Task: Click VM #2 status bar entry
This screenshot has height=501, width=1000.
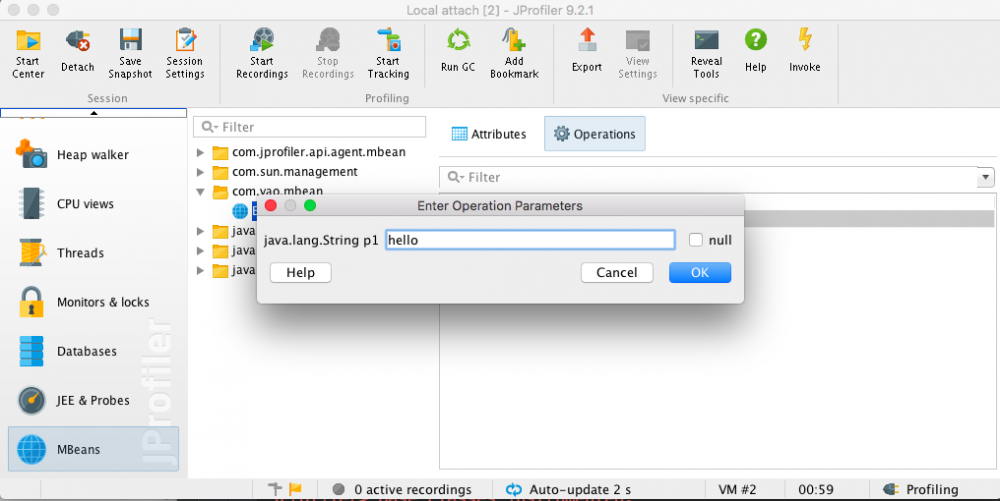Action: point(737,490)
